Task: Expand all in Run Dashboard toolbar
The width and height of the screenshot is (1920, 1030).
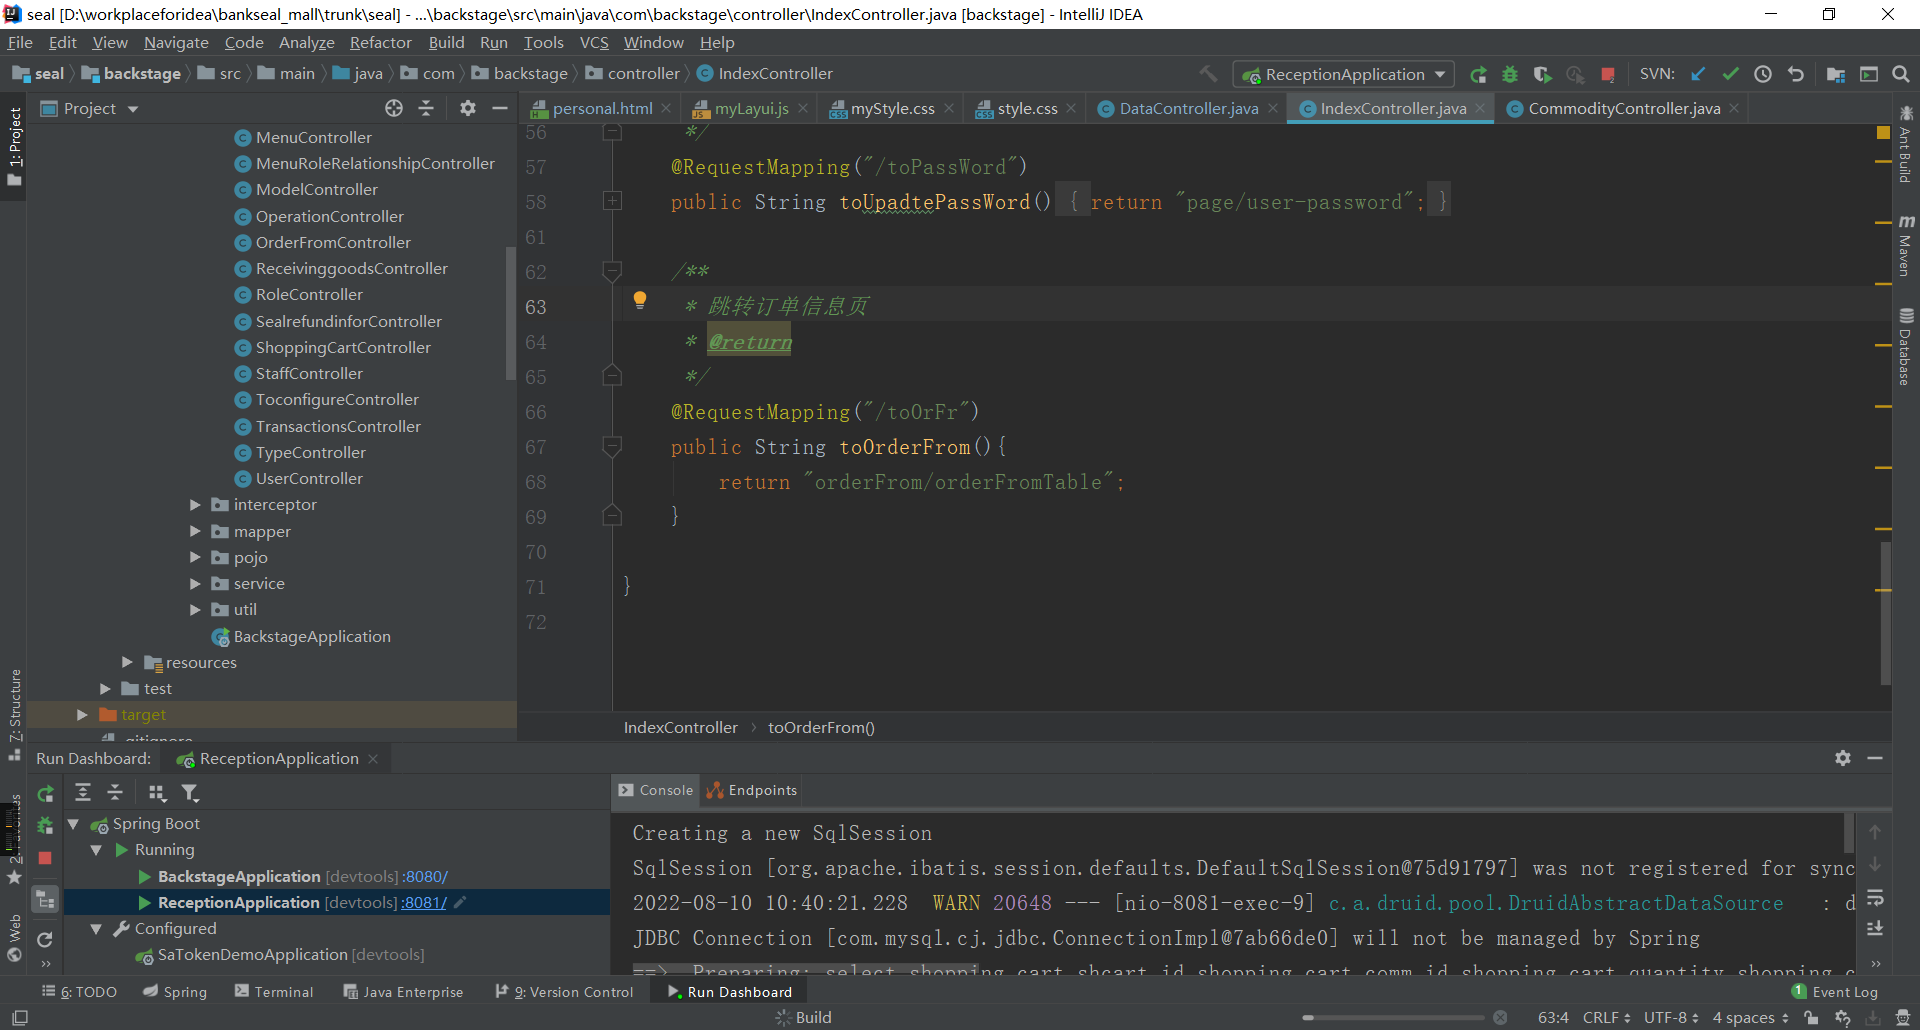Action: coord(83,793)
